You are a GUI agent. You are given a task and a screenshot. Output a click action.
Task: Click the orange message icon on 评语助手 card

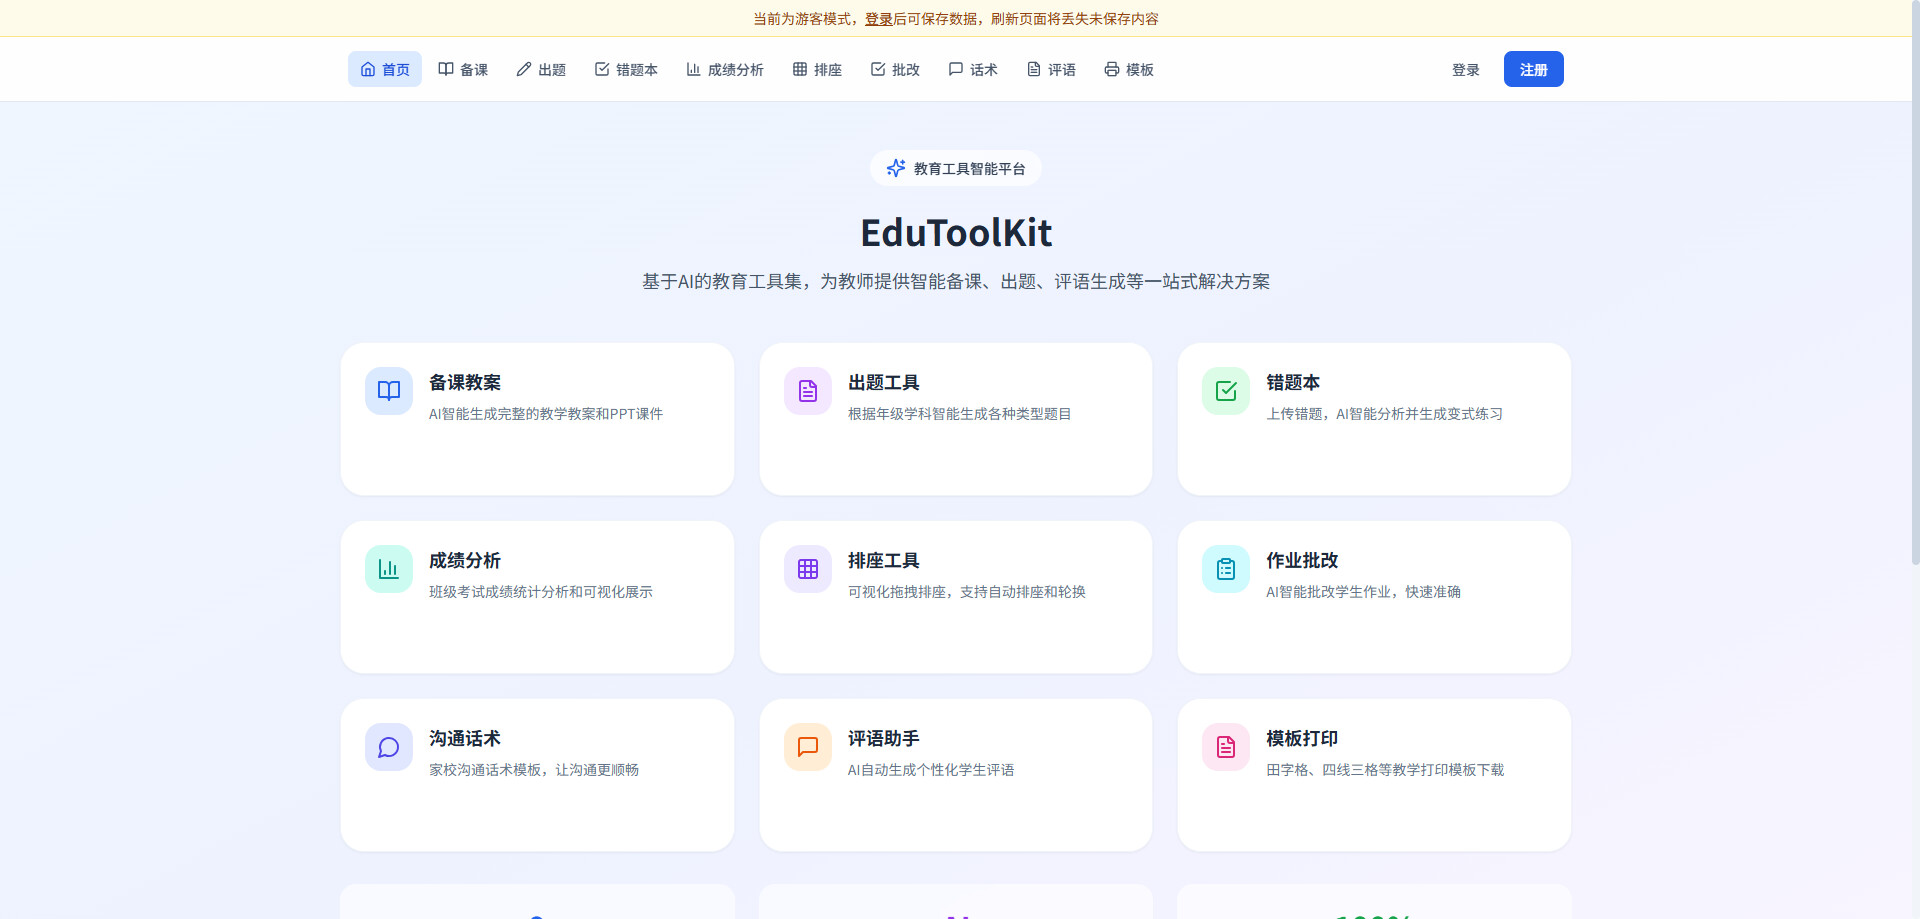[x=808, y=747]
